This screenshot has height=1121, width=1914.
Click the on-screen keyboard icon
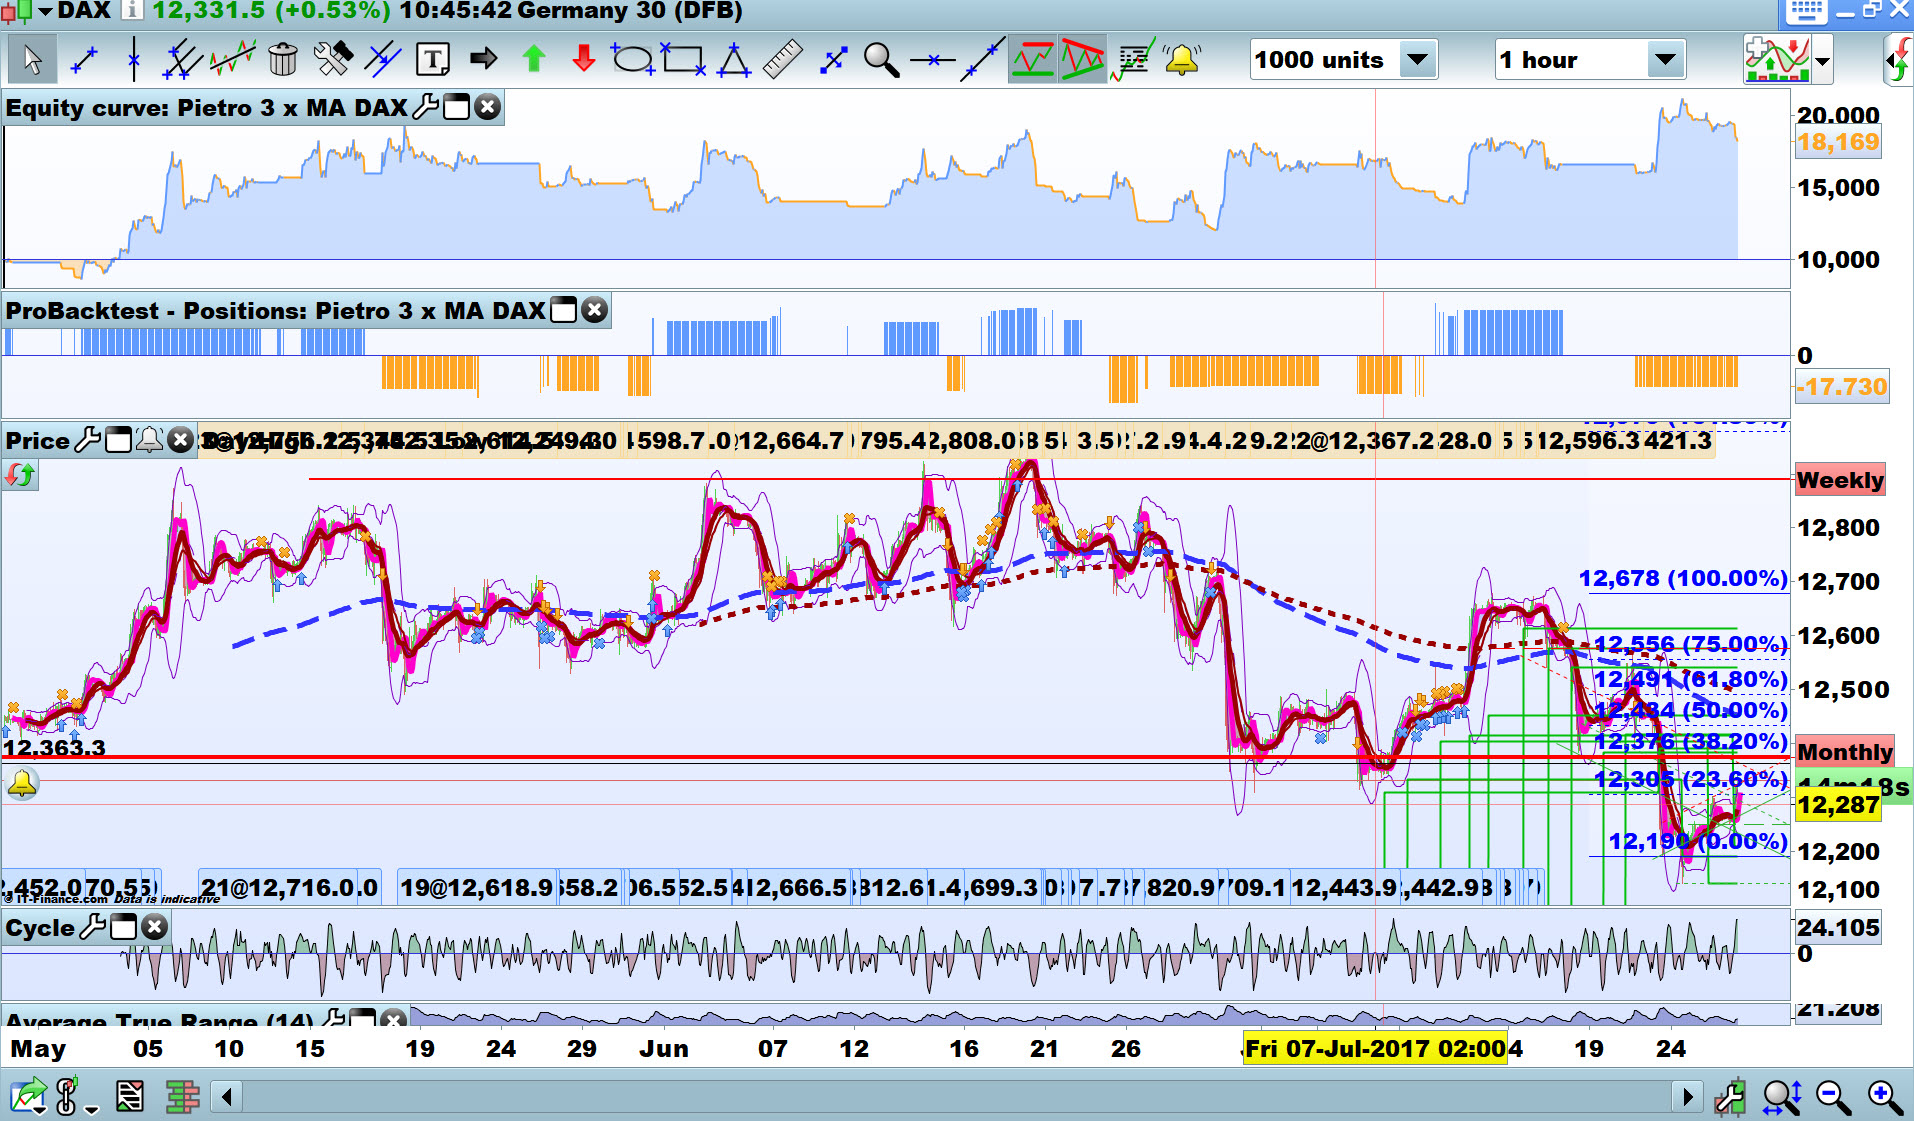click(1807, 12)
